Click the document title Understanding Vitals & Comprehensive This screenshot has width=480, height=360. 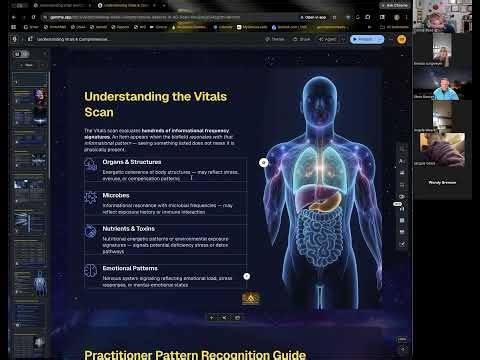(72, 39)
